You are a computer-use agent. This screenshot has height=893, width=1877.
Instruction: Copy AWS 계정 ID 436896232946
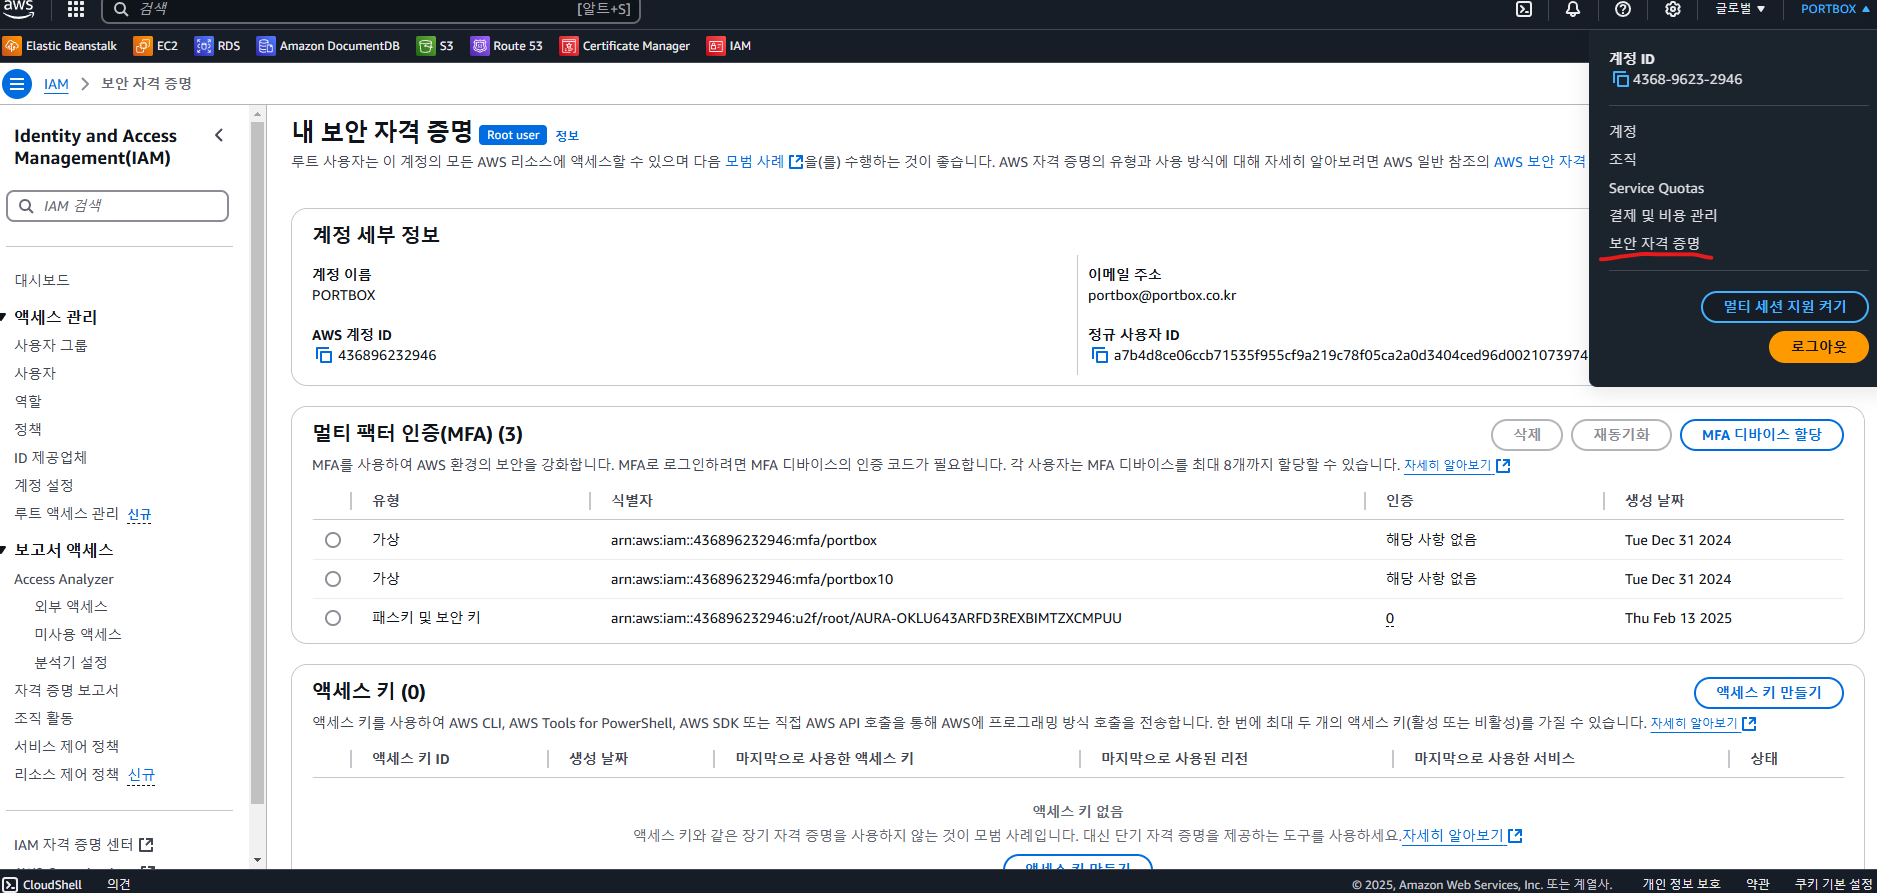[324, 355]
